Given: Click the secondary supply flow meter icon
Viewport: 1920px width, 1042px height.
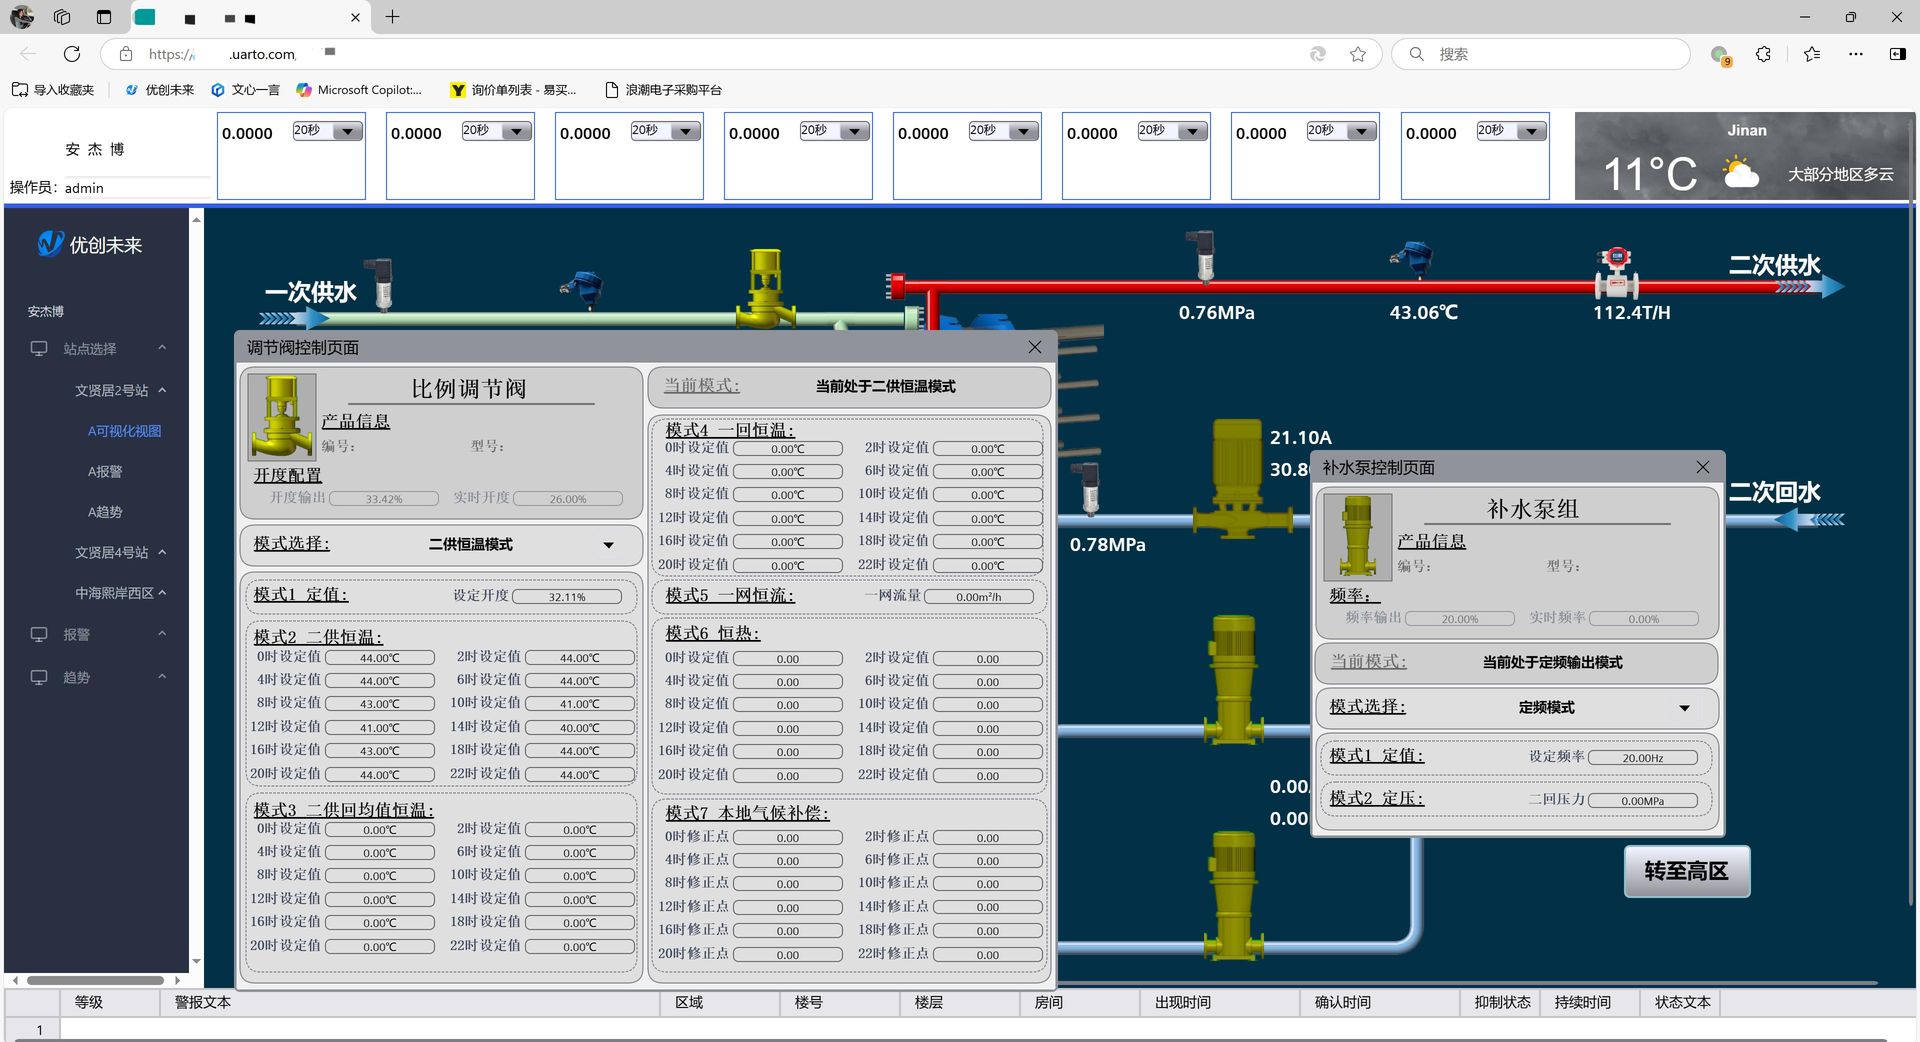Looking at the screenshot, I should [1615, 272].
